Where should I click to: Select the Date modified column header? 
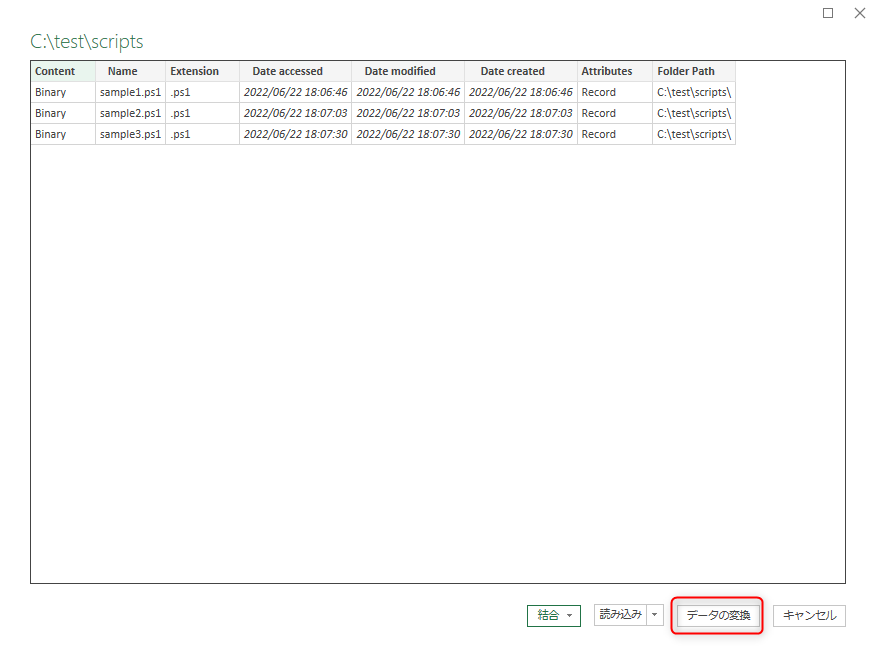tap(408, 71)
